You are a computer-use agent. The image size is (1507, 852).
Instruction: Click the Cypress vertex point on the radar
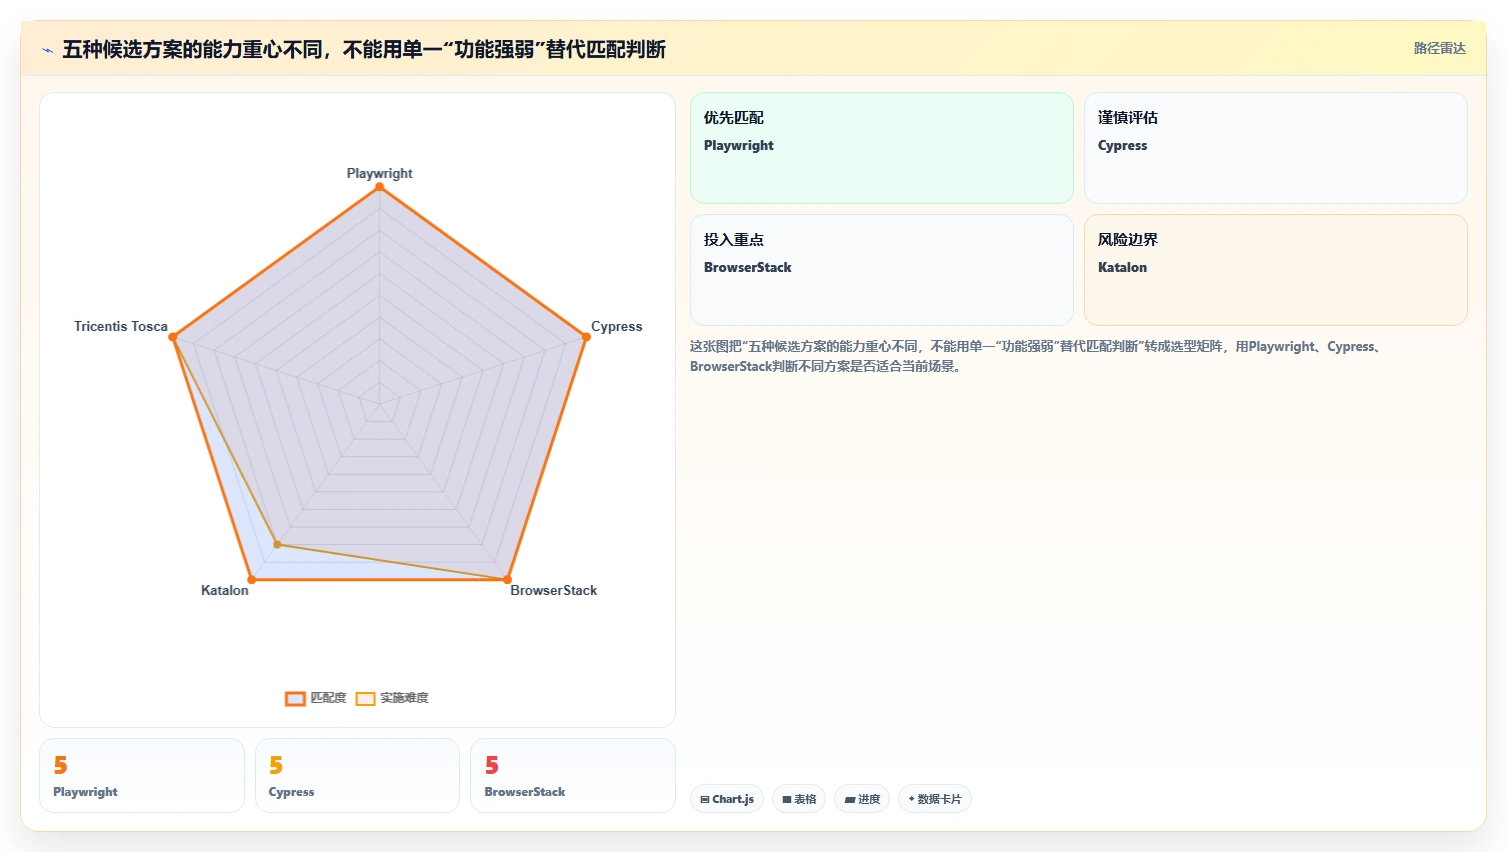(x=586, y=337)
